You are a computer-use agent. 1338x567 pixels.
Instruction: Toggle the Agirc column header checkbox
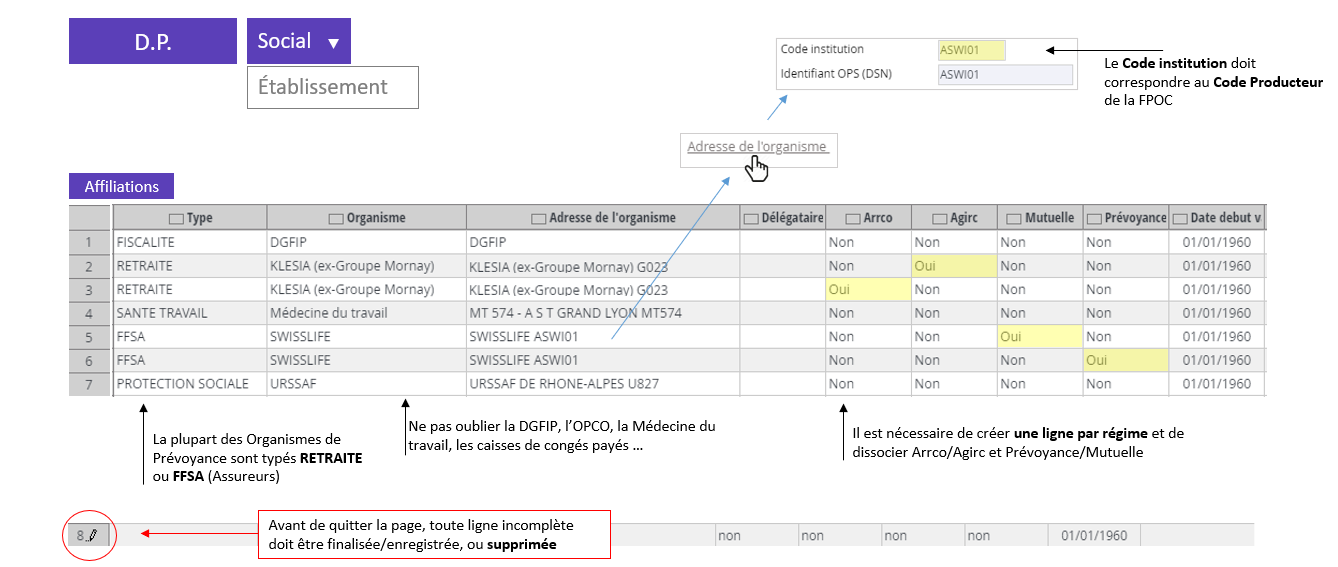click(x=939, y=218)
